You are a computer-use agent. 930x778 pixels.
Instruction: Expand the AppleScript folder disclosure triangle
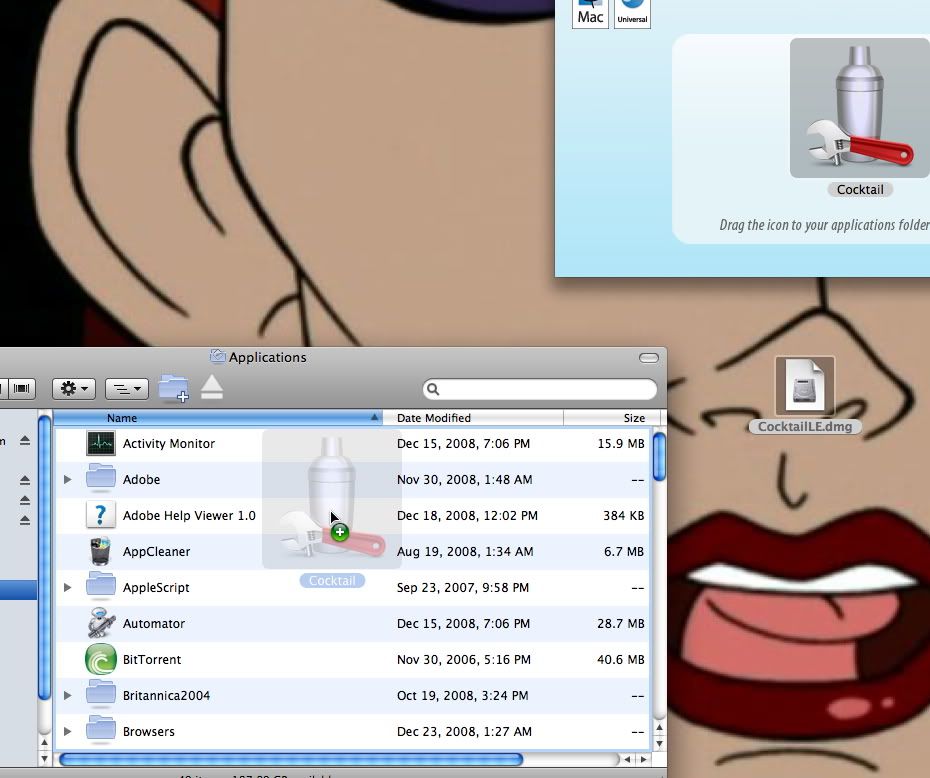coord(68,587)
